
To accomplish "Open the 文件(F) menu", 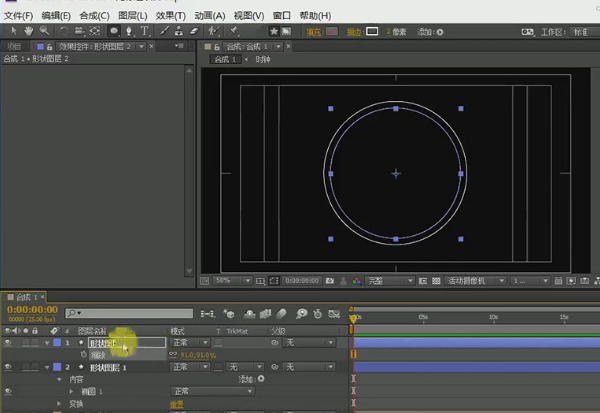I will click(18, 16).
